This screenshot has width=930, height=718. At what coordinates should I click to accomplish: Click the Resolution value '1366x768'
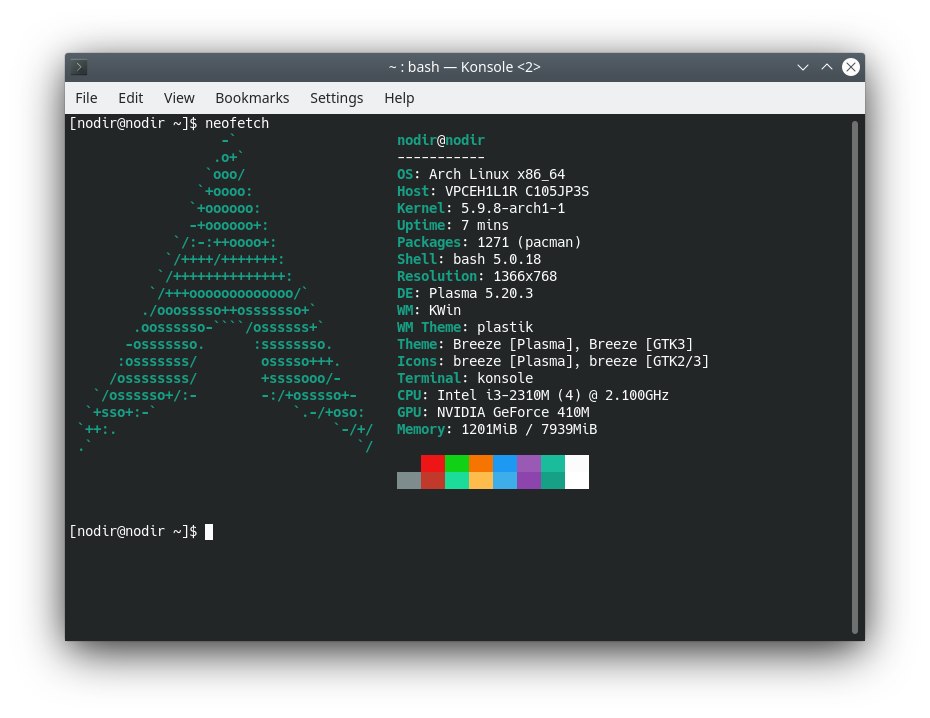[525, 276]
